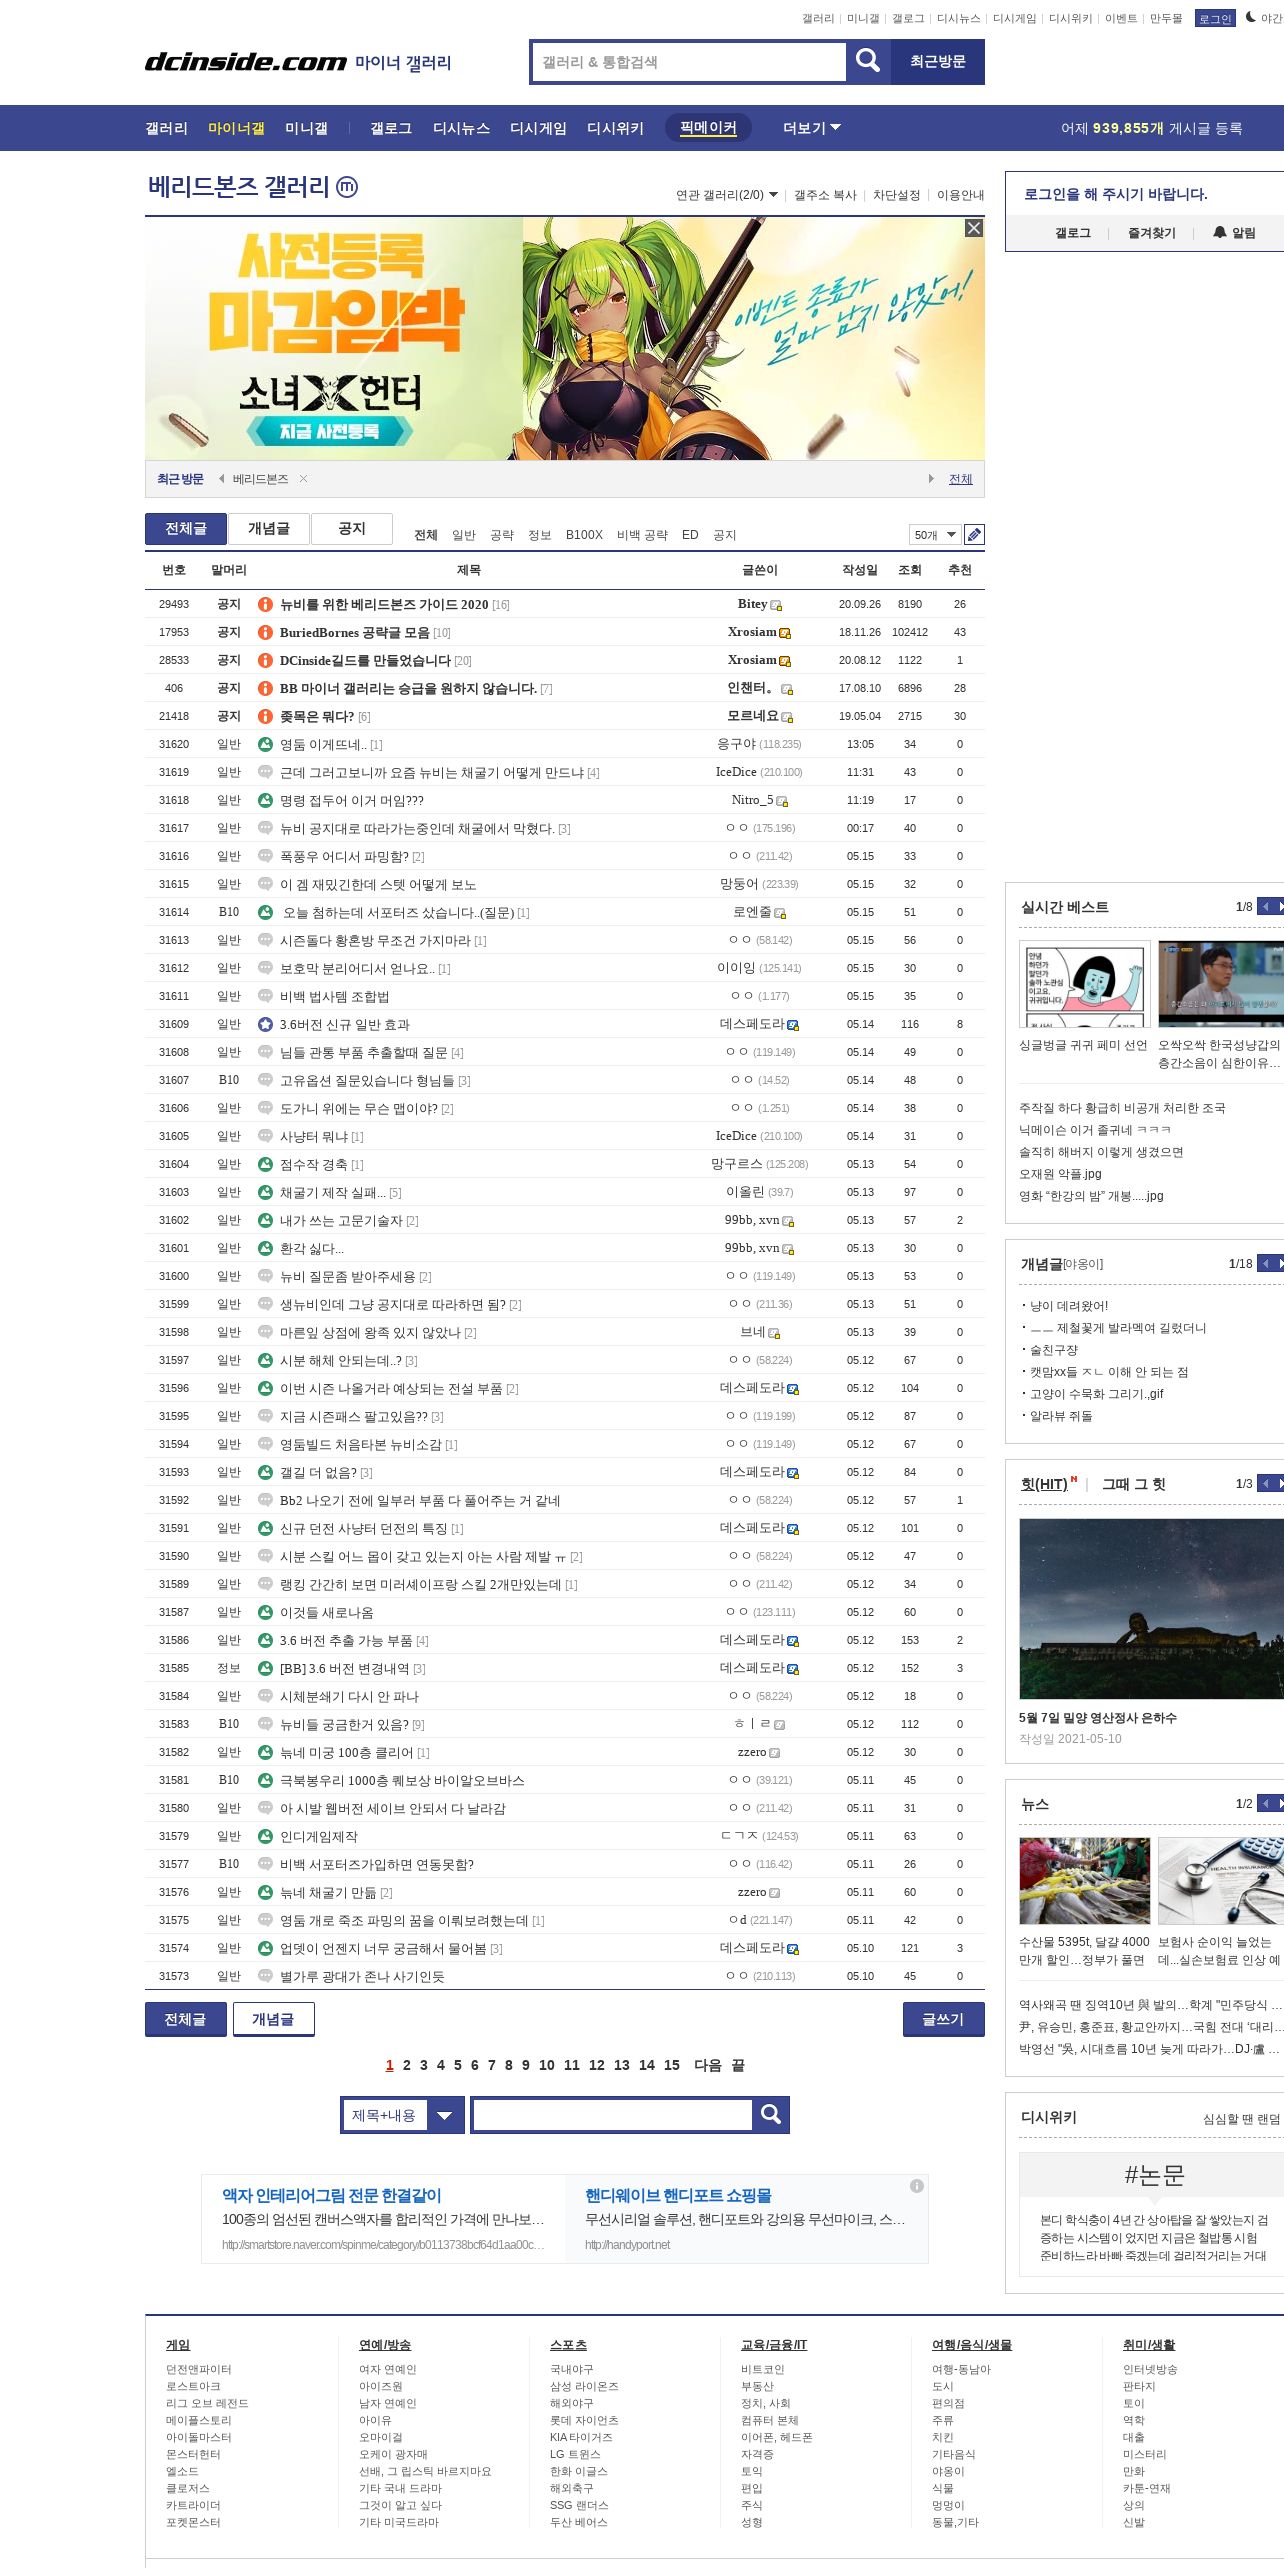The height and width of the screenshot is (2568, 1284).
Task: Go to previous page of 개념글 panel
Action: (x=1266, y=1263)
